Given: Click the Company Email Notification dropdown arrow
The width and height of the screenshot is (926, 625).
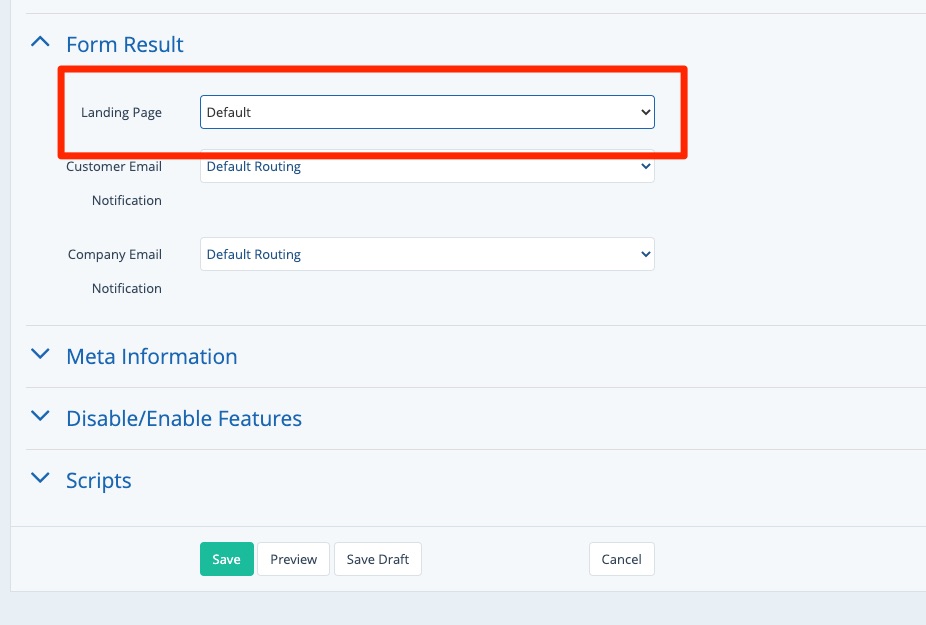Looking at the screenshot, I should point(645,255).
